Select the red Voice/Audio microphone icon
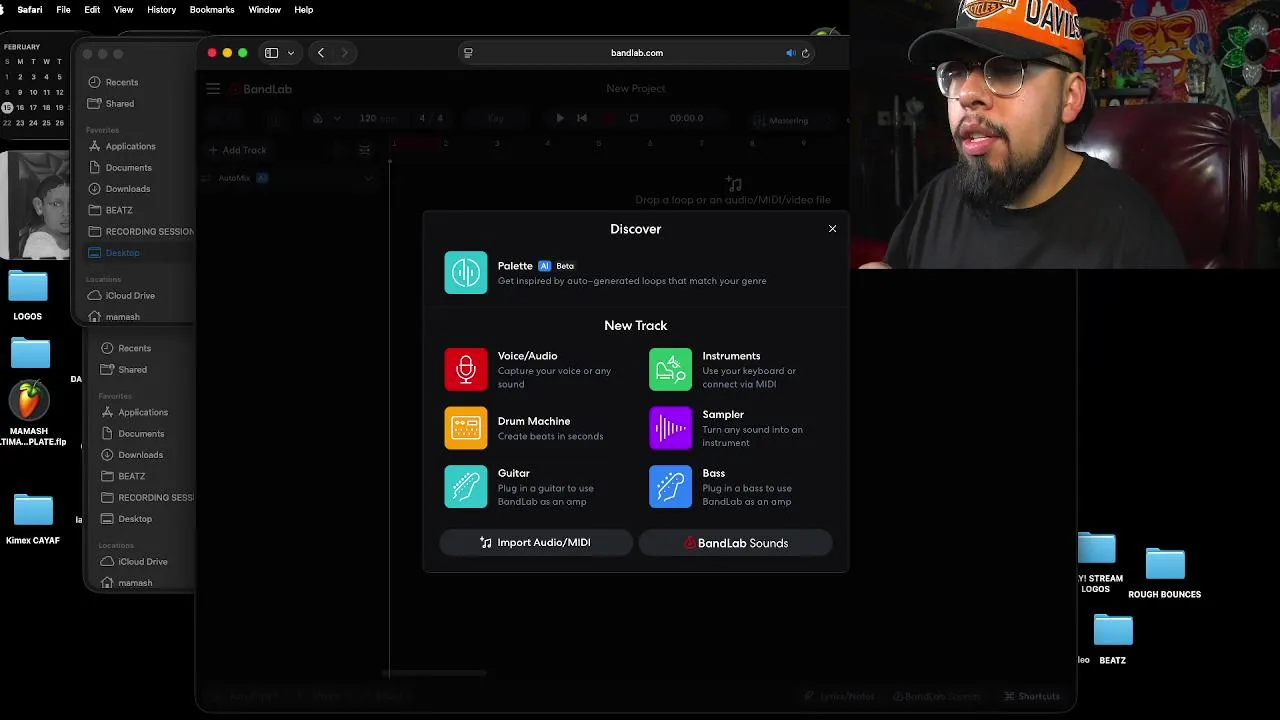This screenshot has width=1280, height=720. pyautogui.click(x=466, y=369)
